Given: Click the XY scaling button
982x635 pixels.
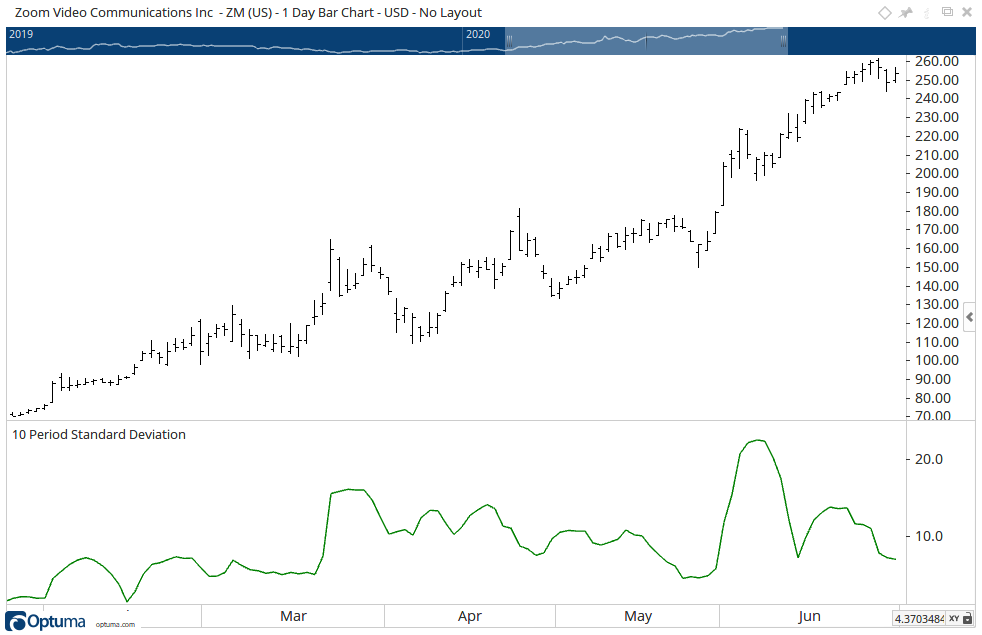Looking at the screenshot, I should pyautogui.click(x=954, y=619).
